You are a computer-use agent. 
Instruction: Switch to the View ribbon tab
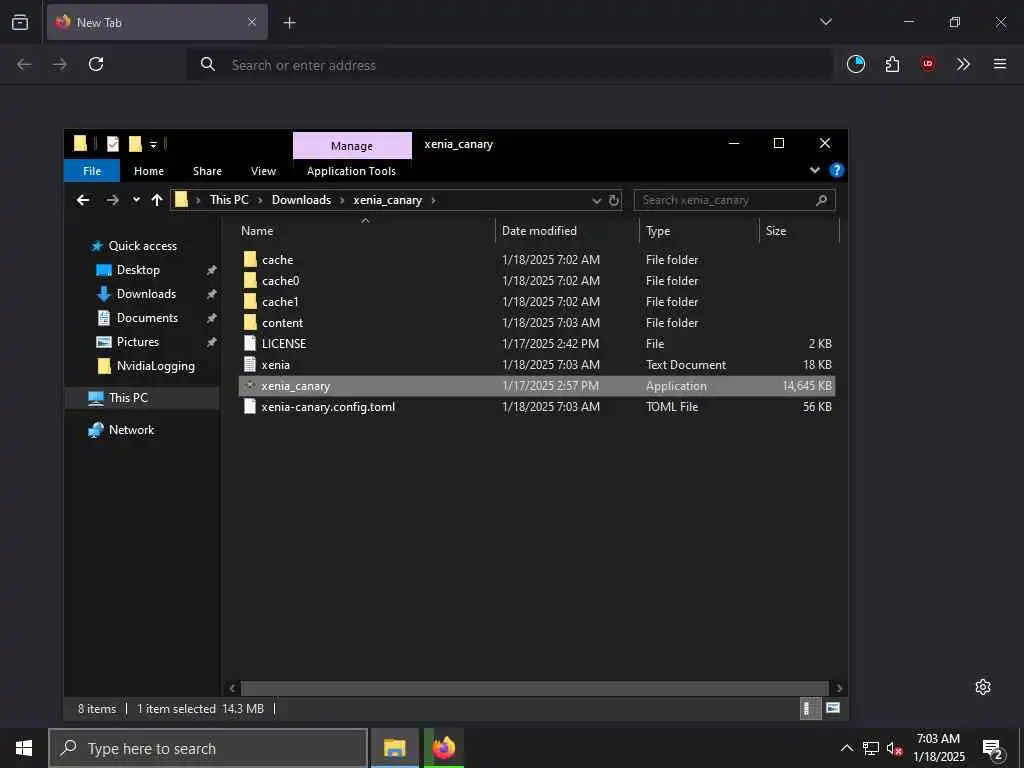click(263, 171)
